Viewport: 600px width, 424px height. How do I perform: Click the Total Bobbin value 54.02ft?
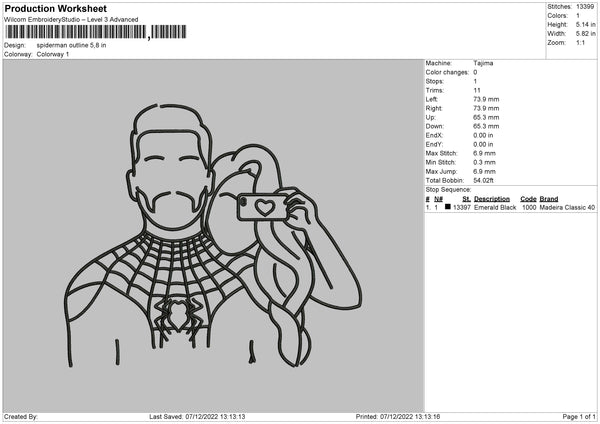483,181
